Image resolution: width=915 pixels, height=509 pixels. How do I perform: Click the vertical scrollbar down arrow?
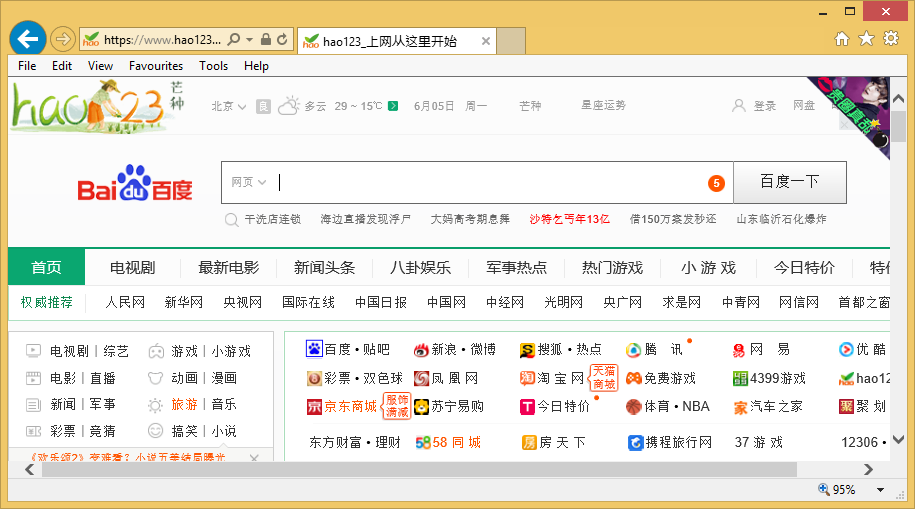coord(899,440)
